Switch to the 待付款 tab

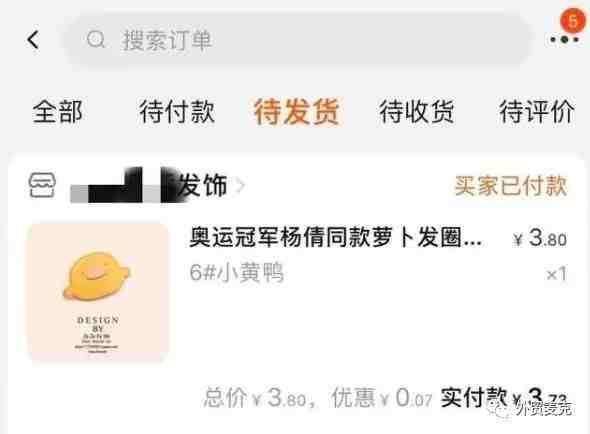177,112
